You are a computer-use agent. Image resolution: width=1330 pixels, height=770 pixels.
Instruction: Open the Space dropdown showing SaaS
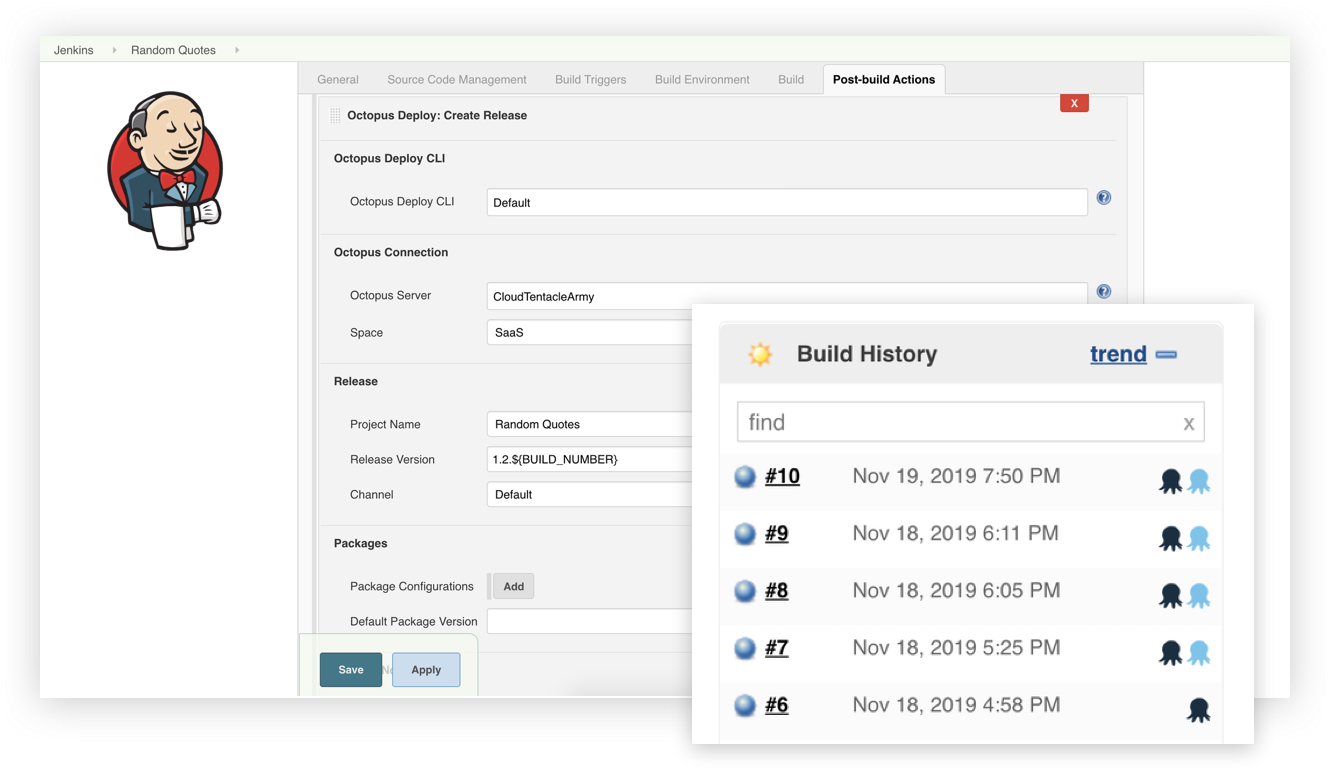coord(590,332)
